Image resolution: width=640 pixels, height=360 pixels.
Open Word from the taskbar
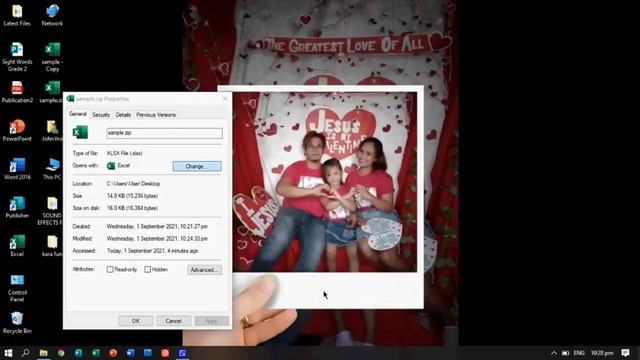coord(130,353)
